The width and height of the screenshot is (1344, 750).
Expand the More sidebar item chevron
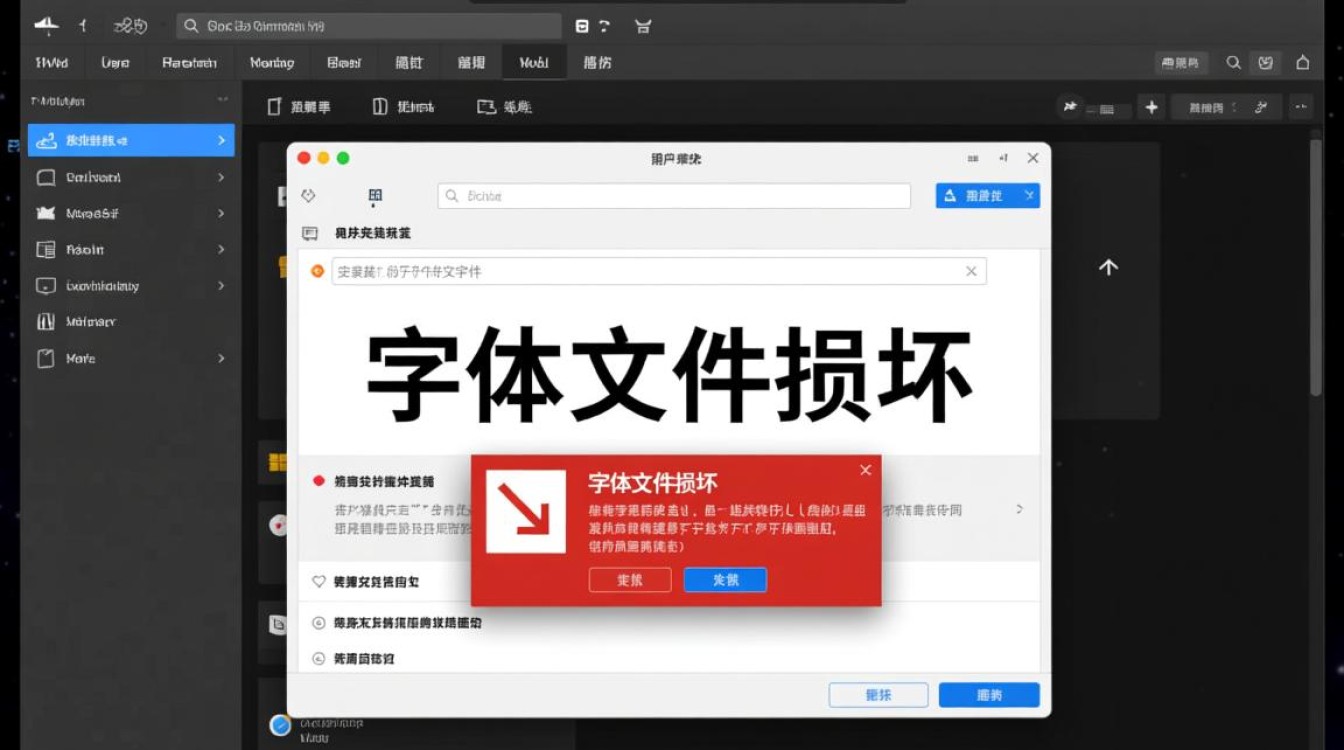point(221,358)
